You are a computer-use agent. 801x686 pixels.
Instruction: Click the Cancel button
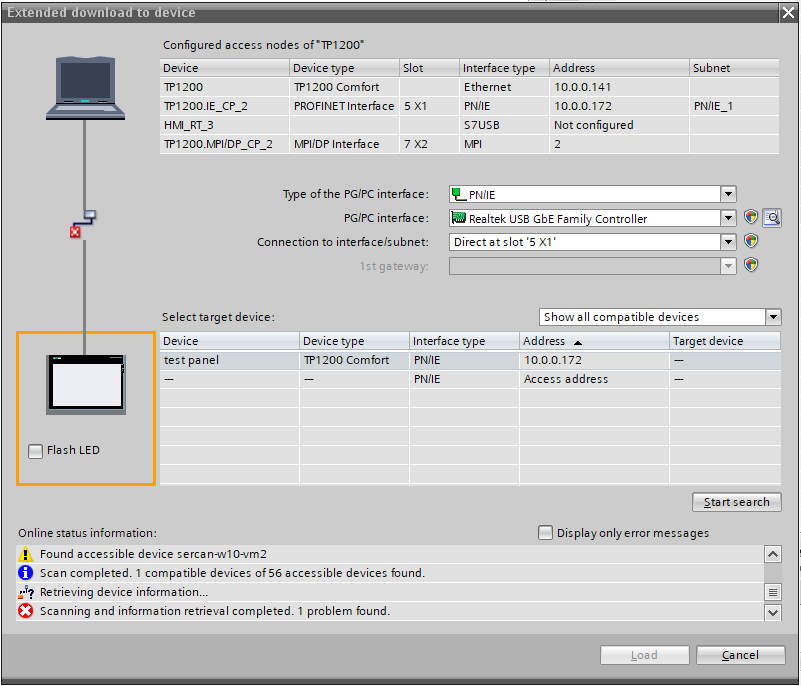click(x=740, y=655)
